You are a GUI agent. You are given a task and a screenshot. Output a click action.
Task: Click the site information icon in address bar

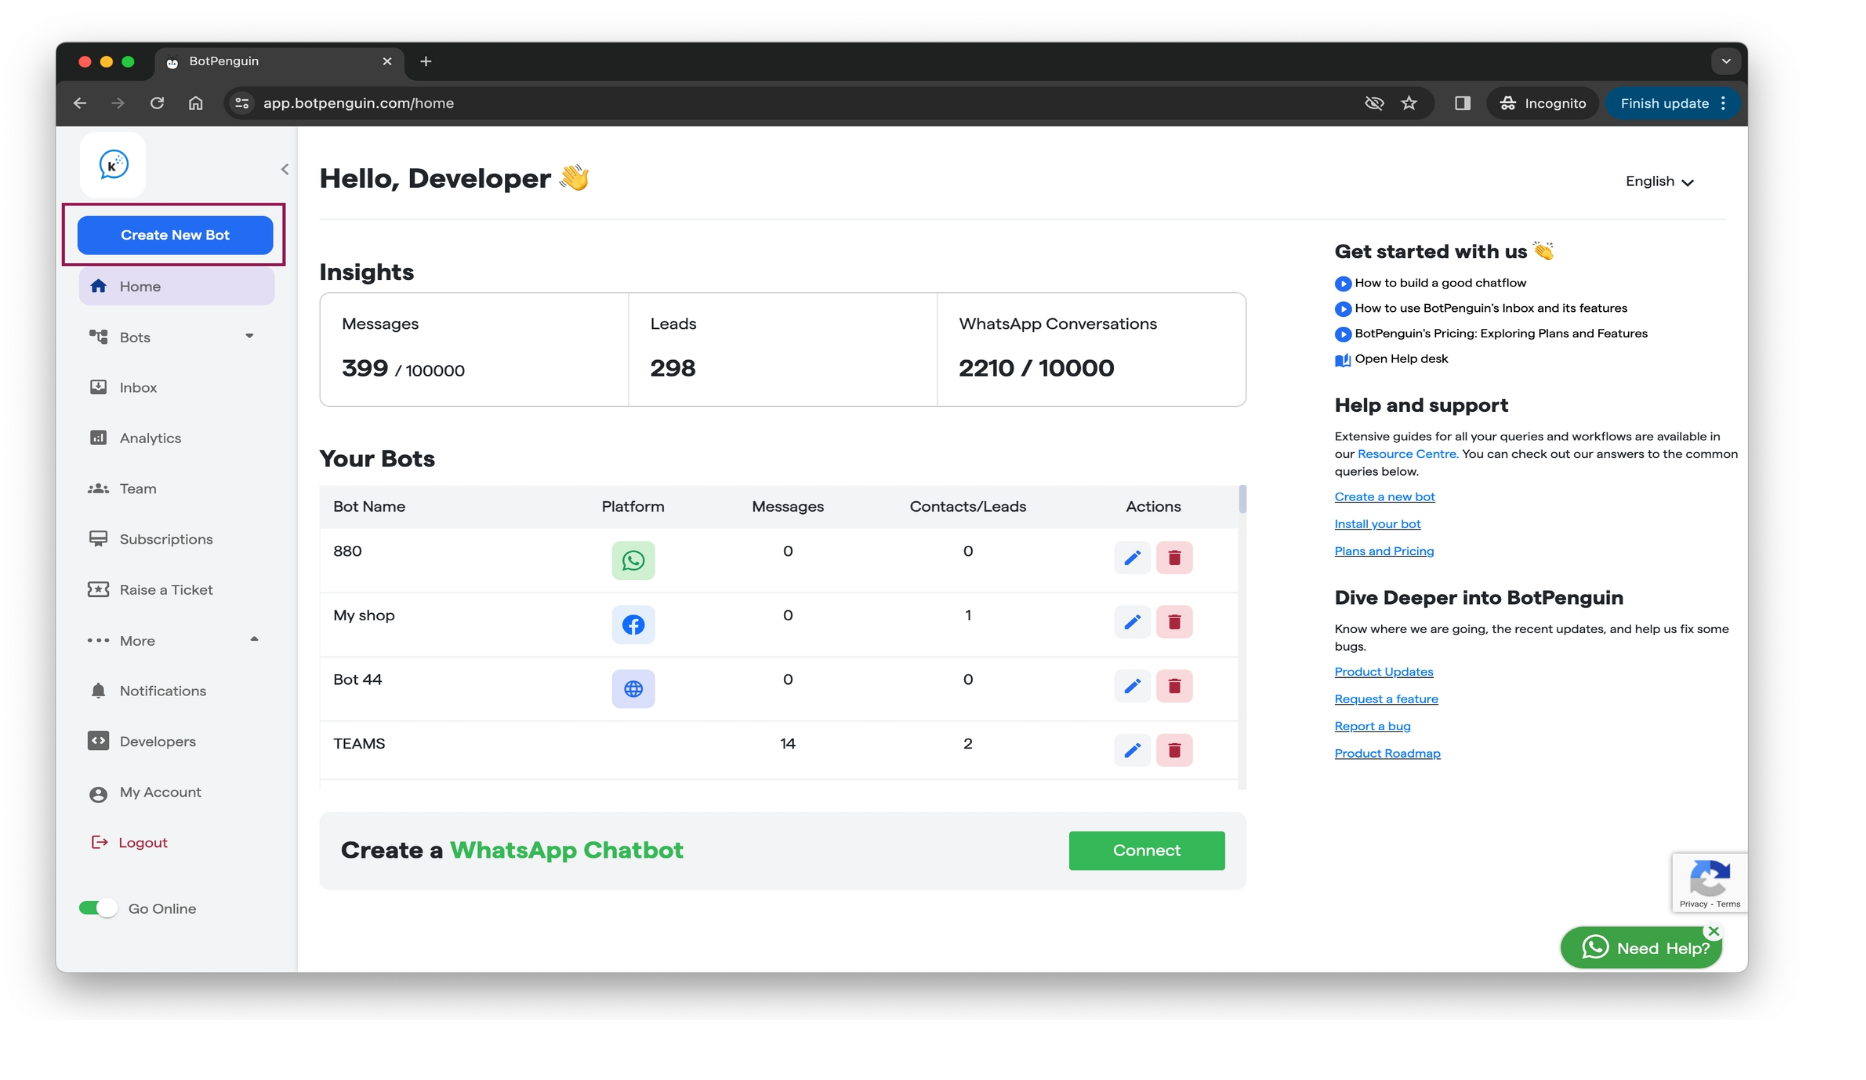tap(242, 103)
